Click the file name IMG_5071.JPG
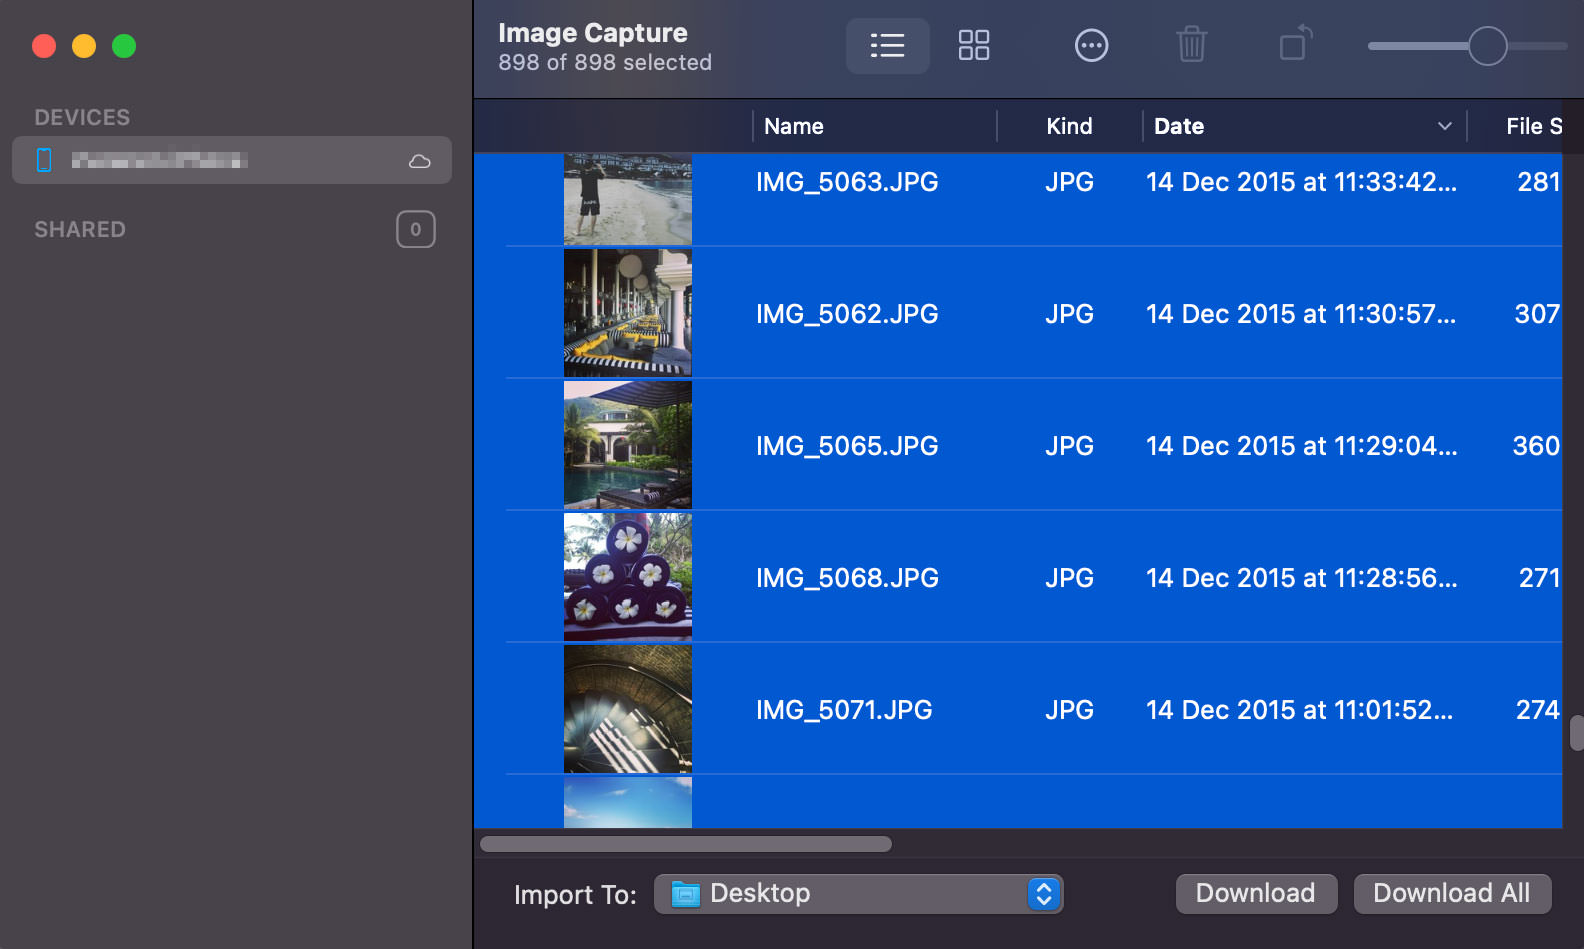 [844, 710]
